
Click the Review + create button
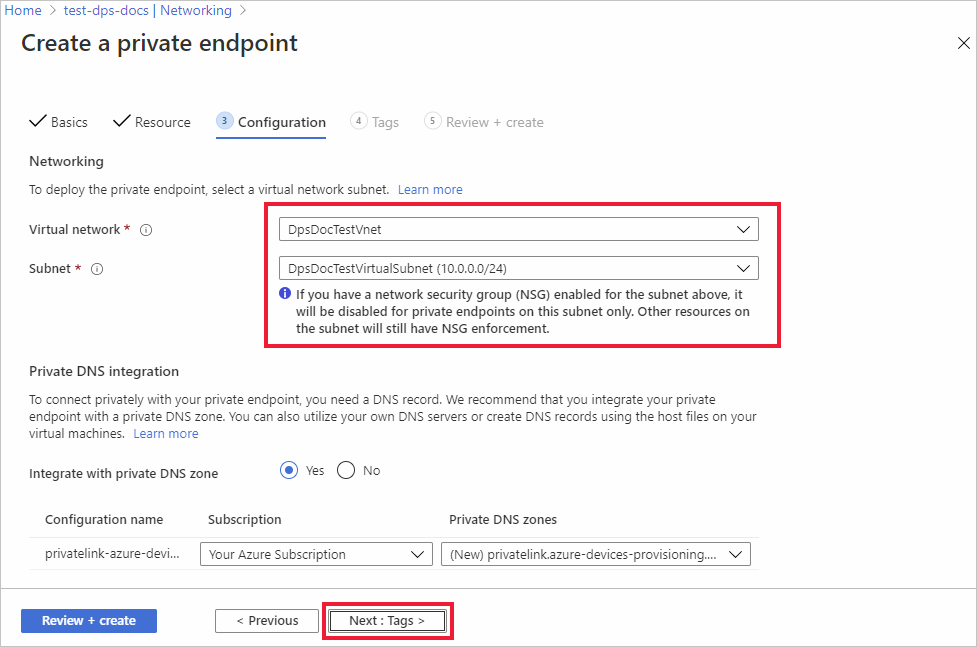(89, 621)
